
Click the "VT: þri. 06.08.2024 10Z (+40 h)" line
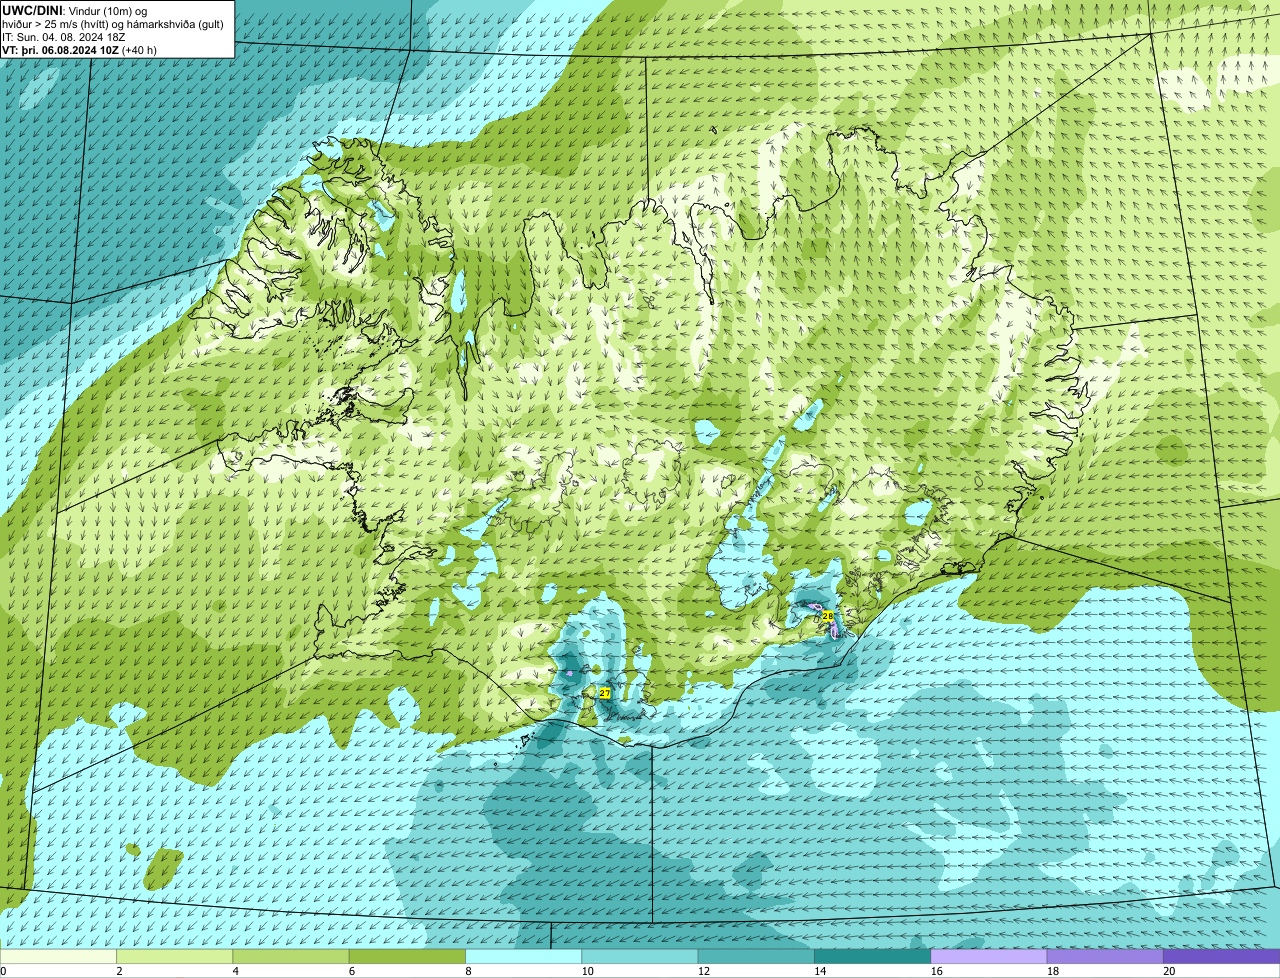pyautogui.click(x=79, y=49)
